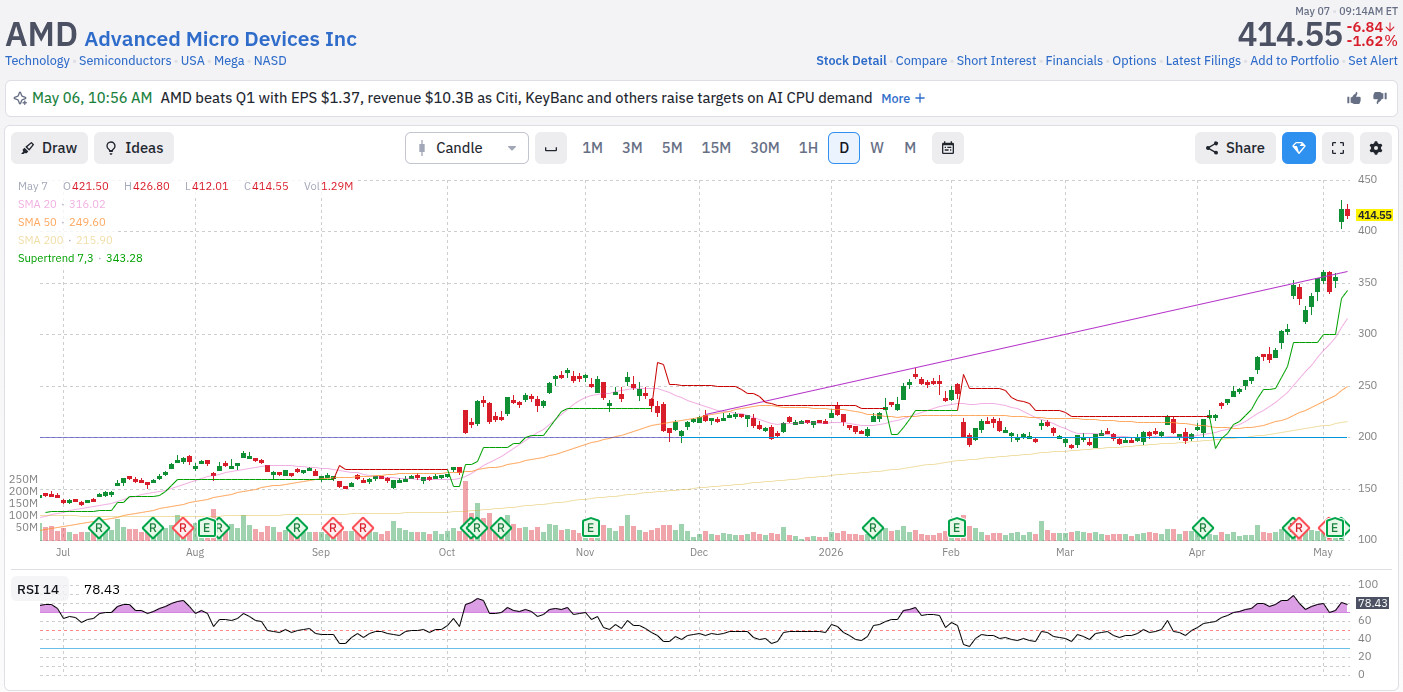1403x692 pixels.
Task: Click the sparkle icon before news date
Action: pos(20,98)
